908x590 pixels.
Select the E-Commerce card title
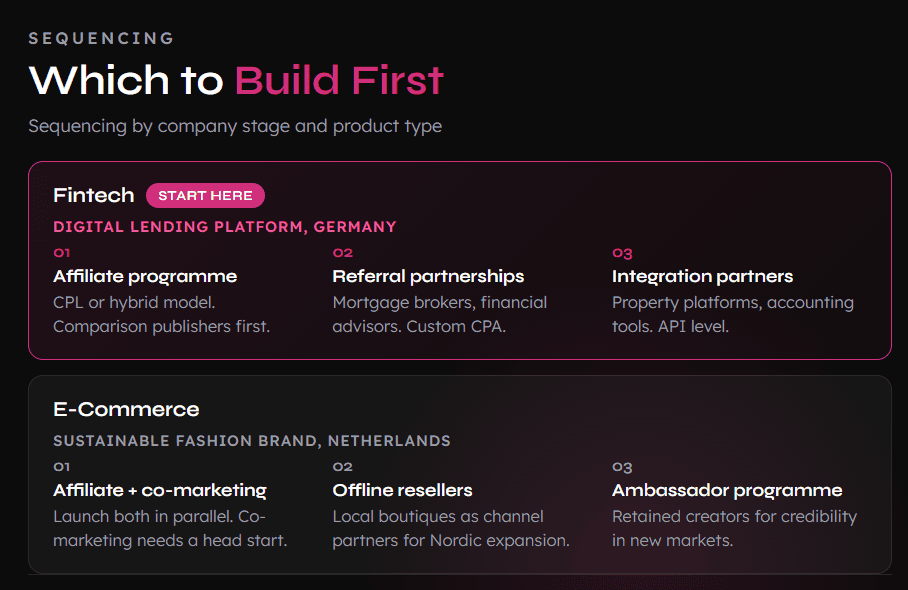[126, 409]
